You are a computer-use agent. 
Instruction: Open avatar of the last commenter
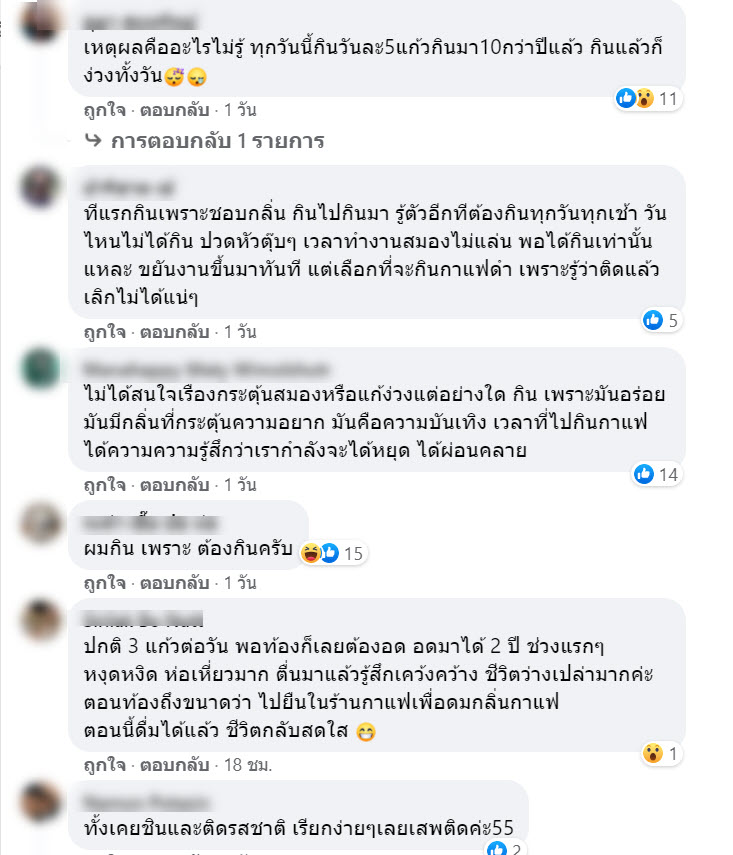[40, 802]
